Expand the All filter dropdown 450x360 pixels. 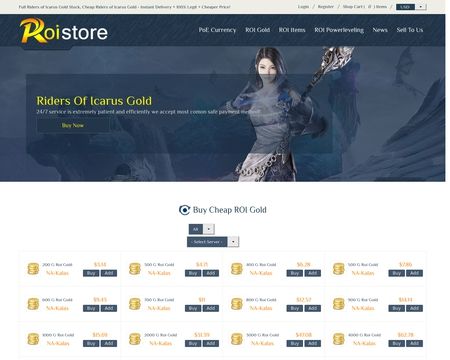[x=202, y=229]
